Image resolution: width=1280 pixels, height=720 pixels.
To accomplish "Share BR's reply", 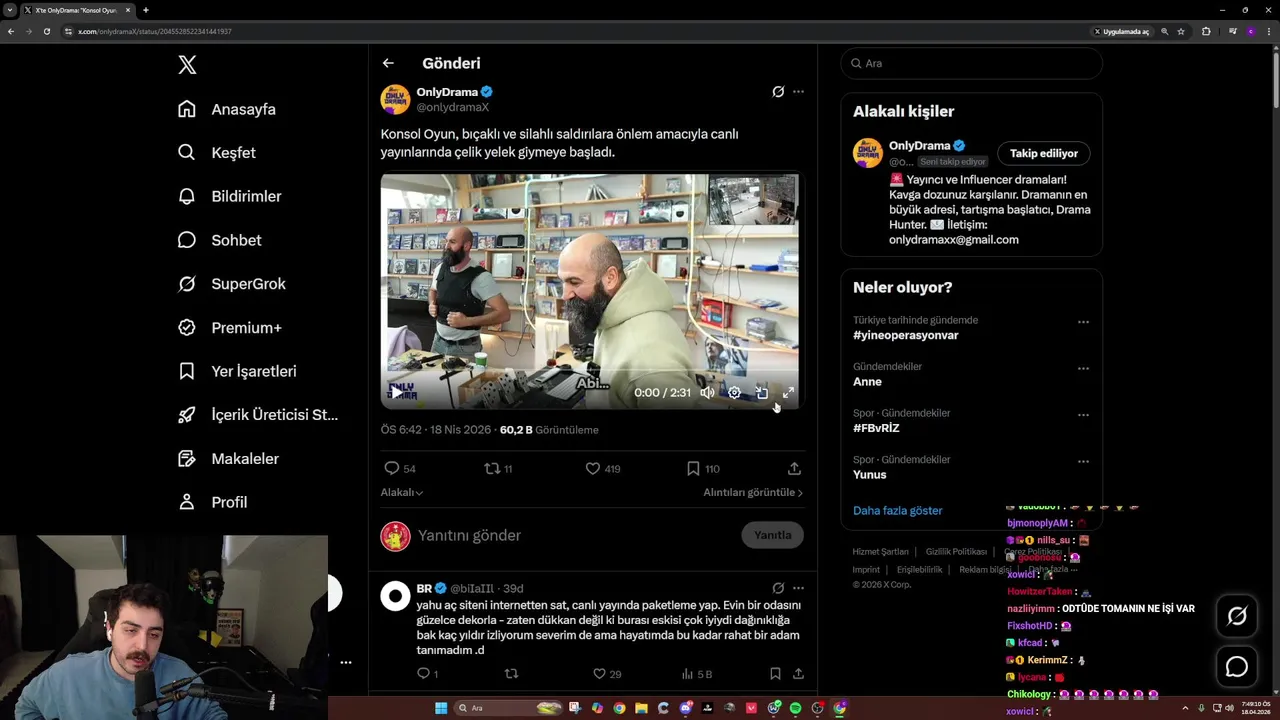I will click(798, 674).
